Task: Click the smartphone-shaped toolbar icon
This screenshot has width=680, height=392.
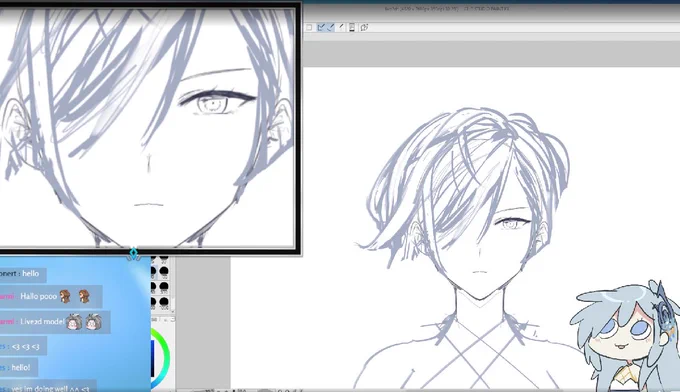Action: click(352, 27)
